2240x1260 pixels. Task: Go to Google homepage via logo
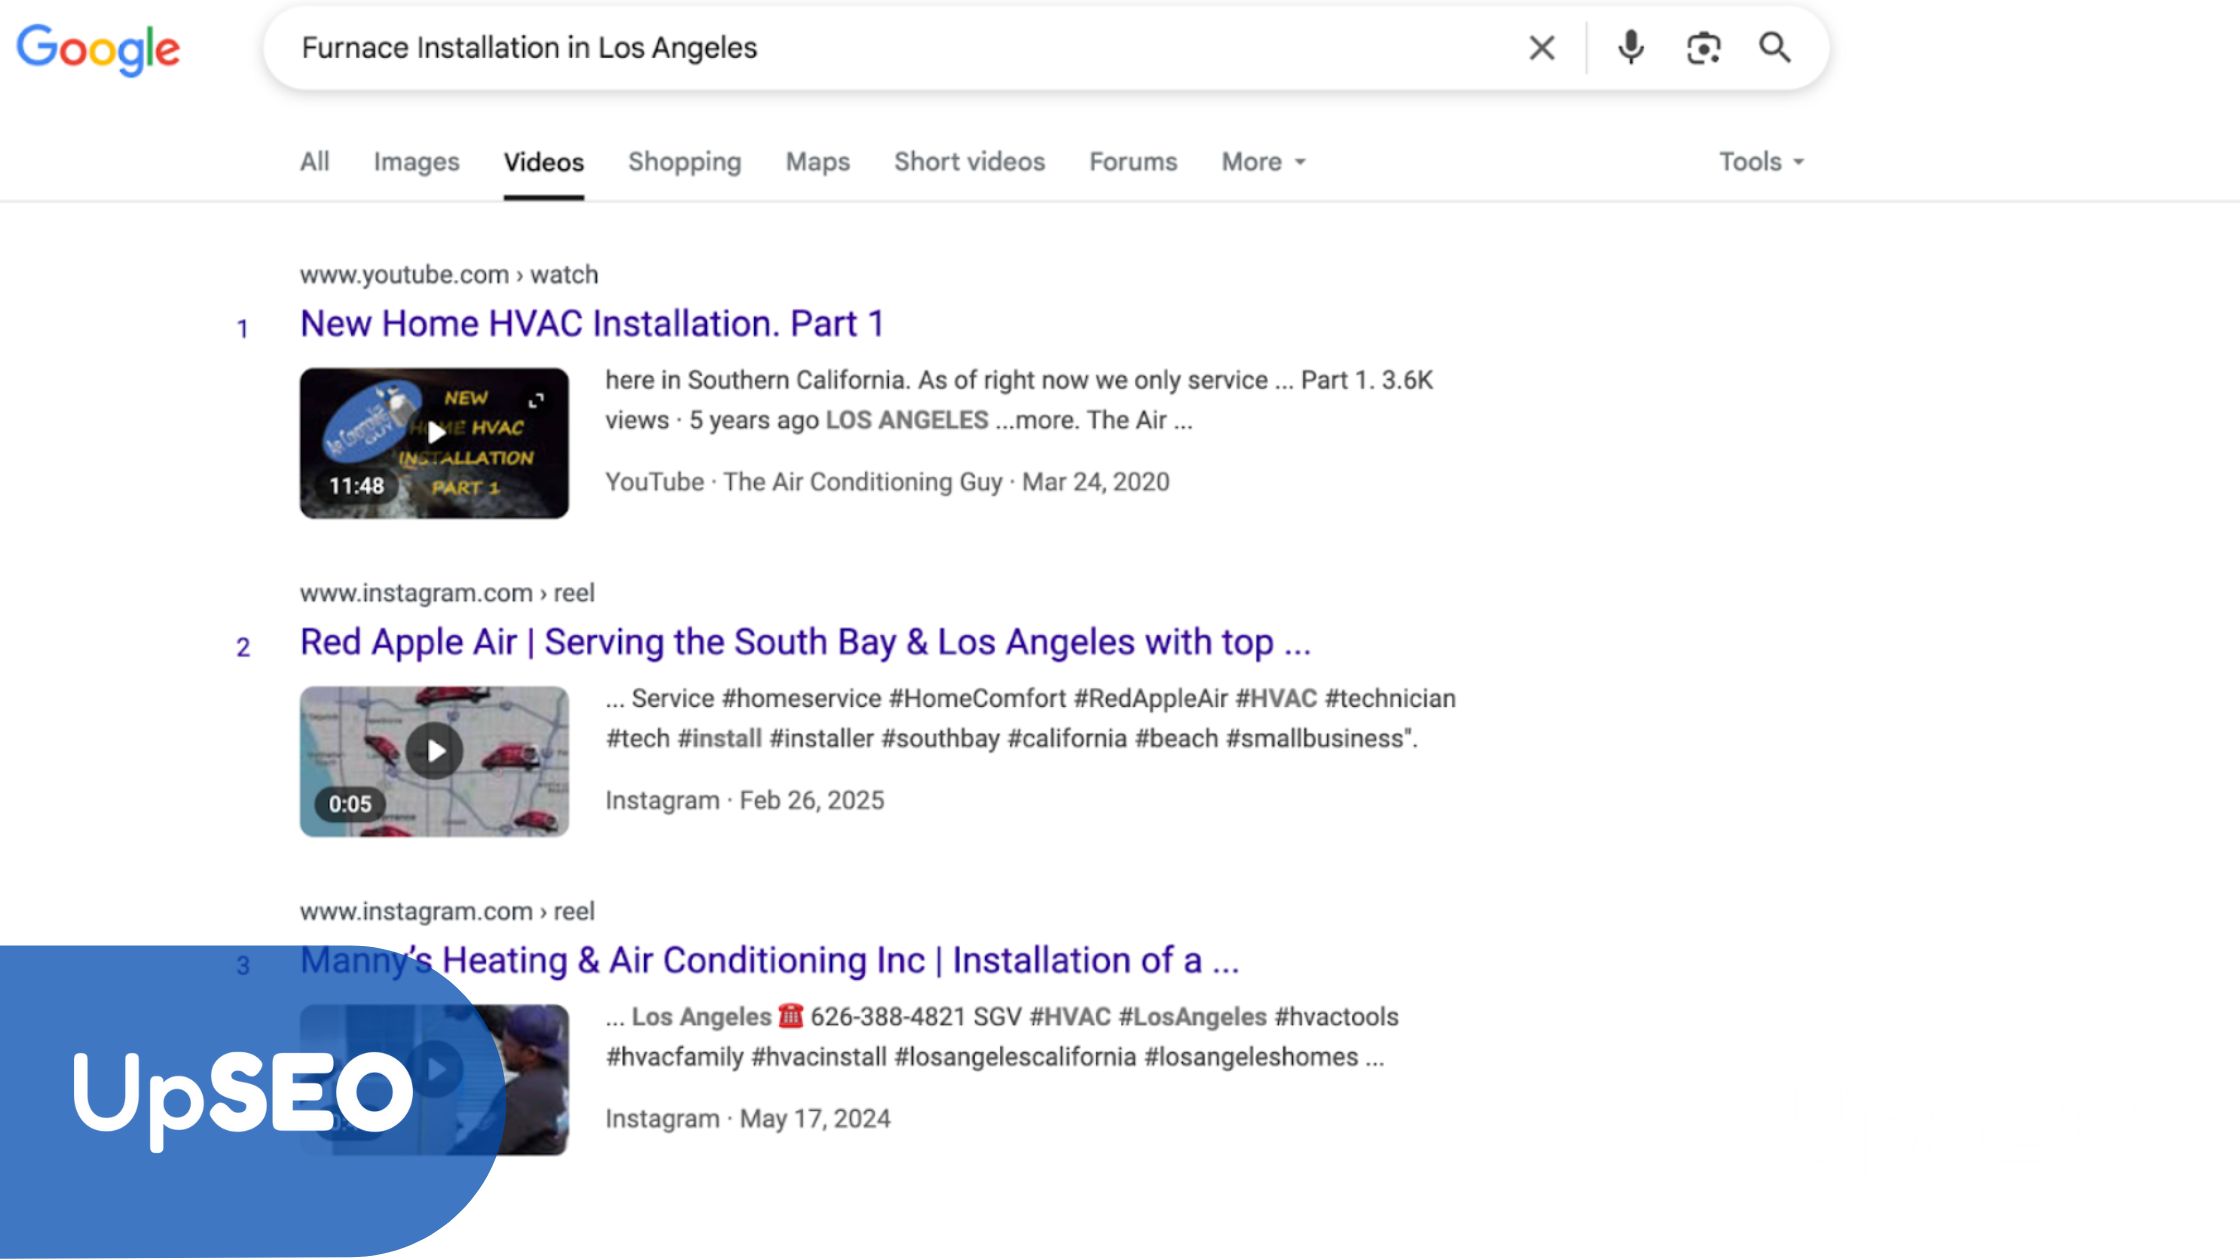click(98, 50)
